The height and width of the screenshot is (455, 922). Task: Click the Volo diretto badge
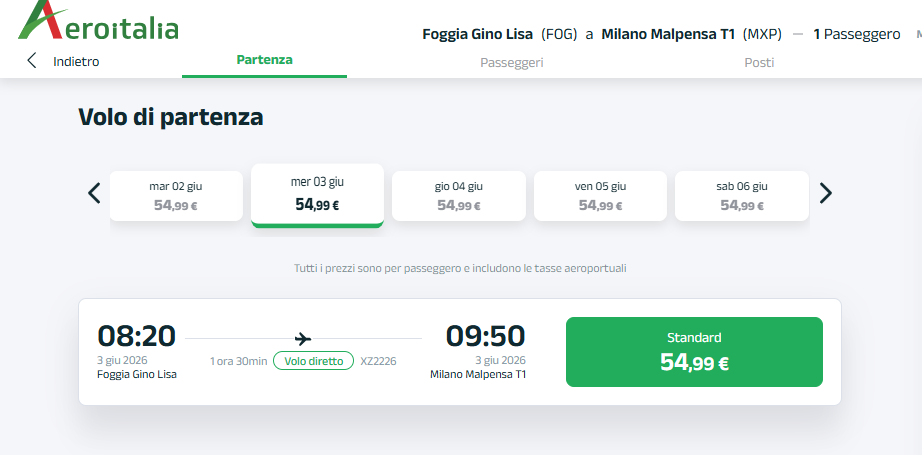[313, 361]
